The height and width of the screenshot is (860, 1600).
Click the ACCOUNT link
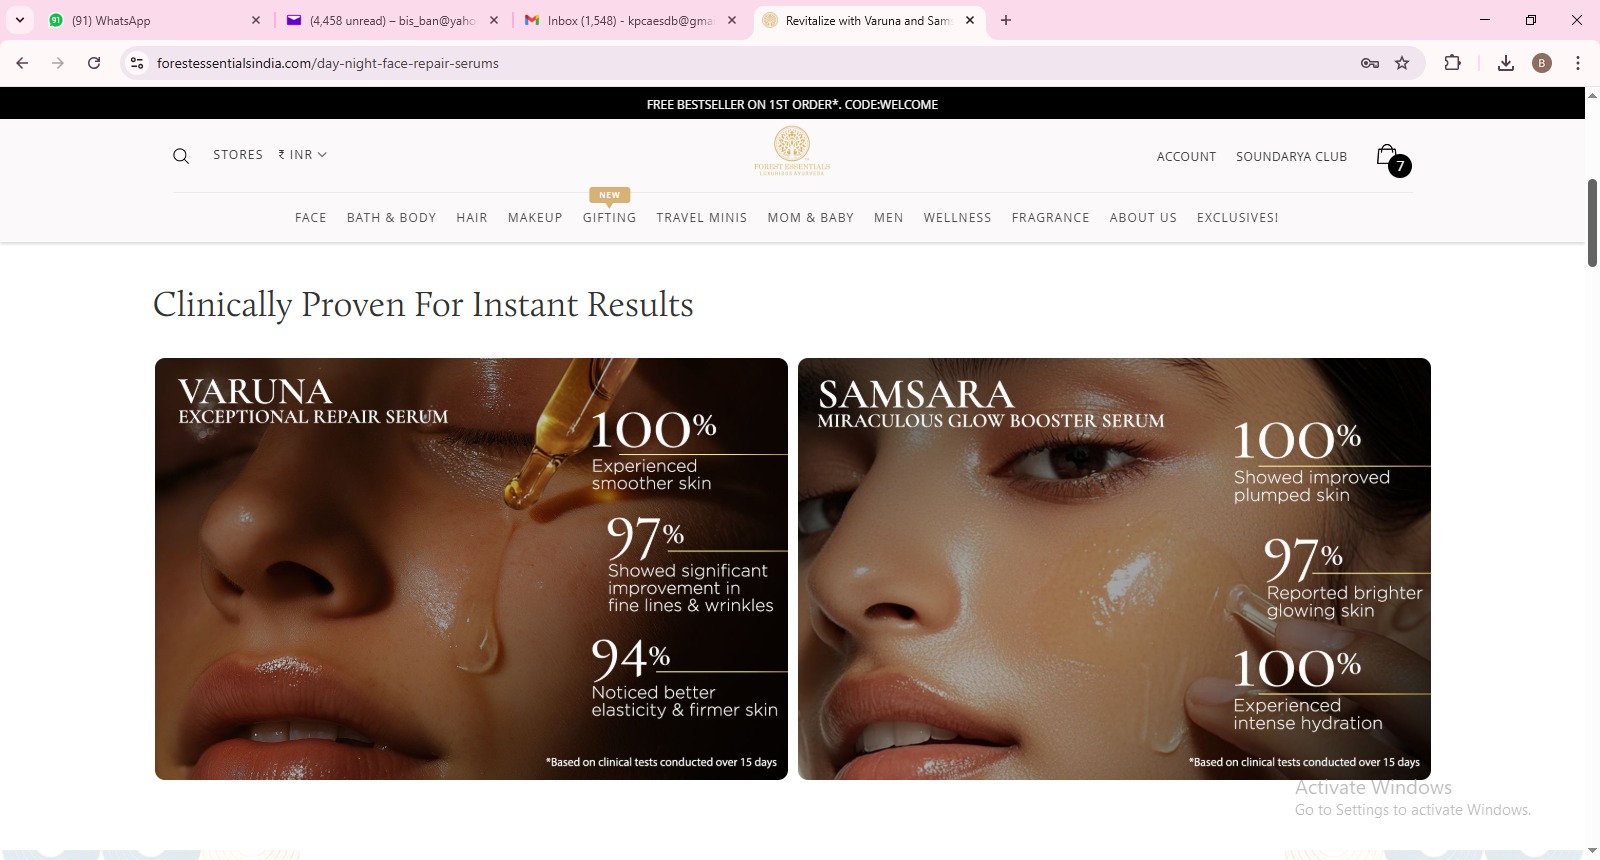pyautogui.click(x=1186, y=157)
